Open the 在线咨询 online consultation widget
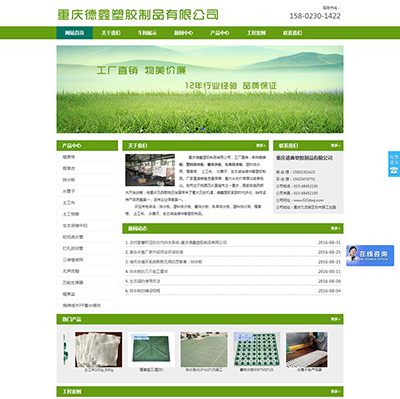The width and height of the screenshot is (400, 399). (370, 255)
